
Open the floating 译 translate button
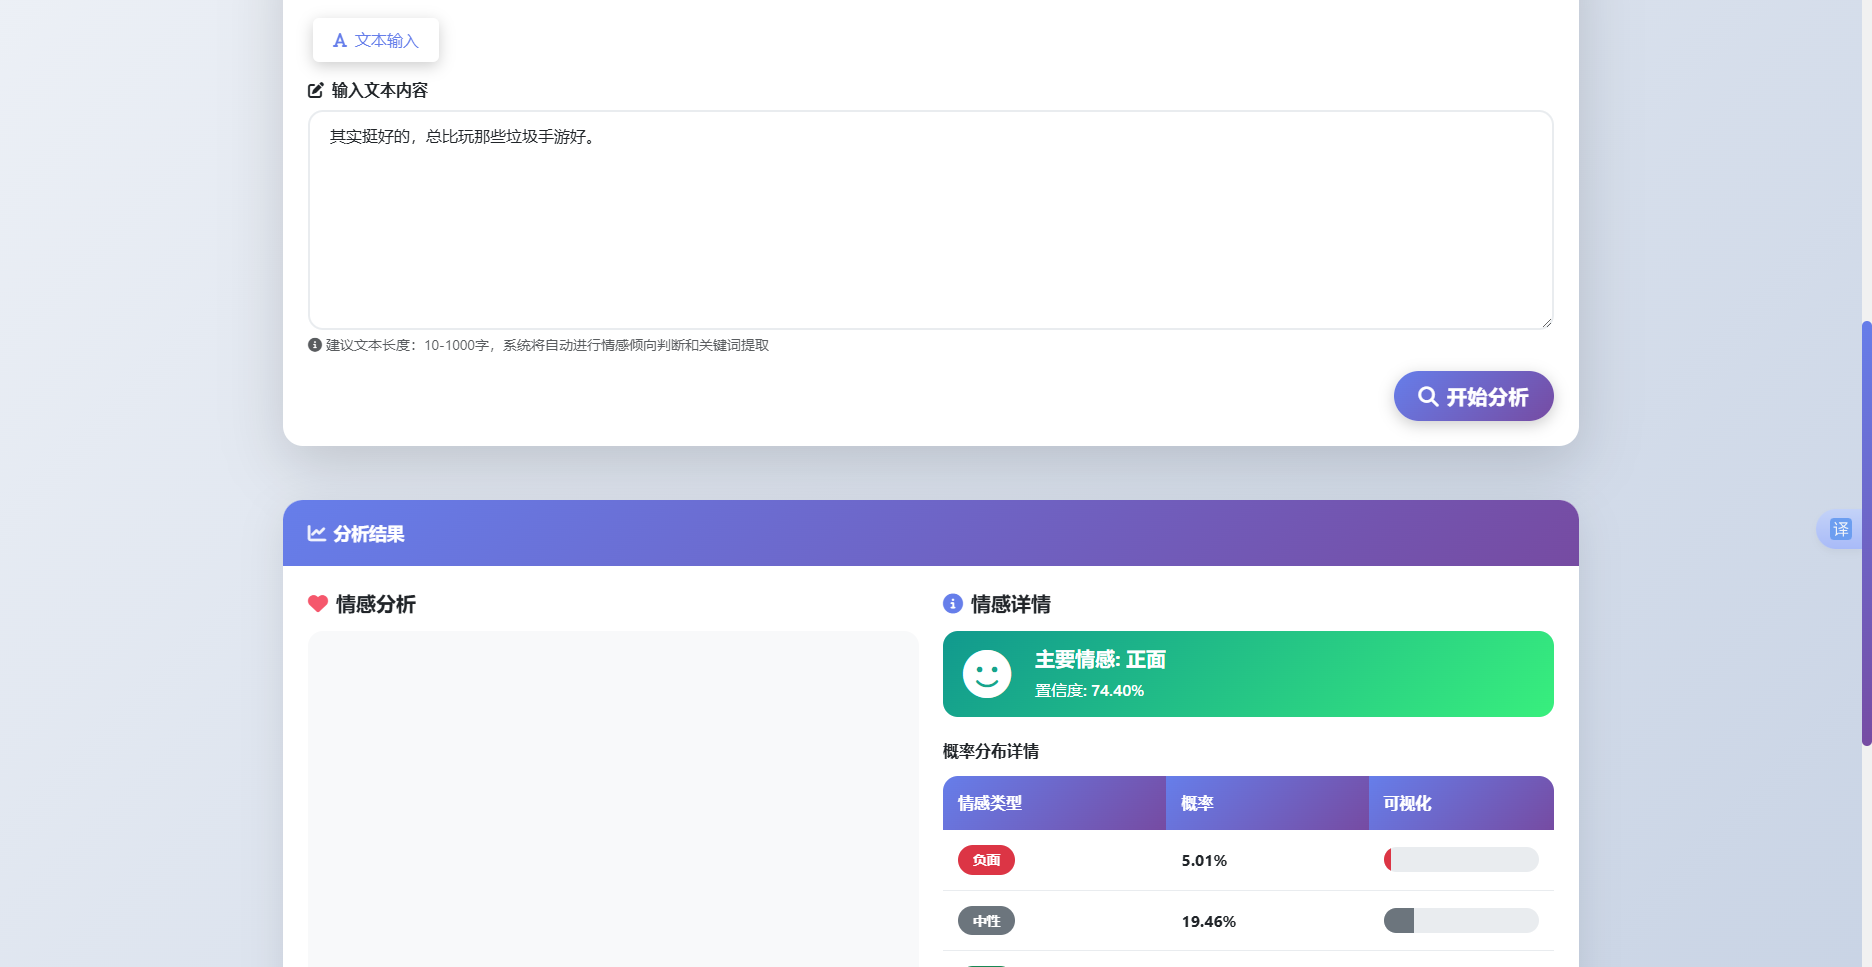click(1841, 529)
